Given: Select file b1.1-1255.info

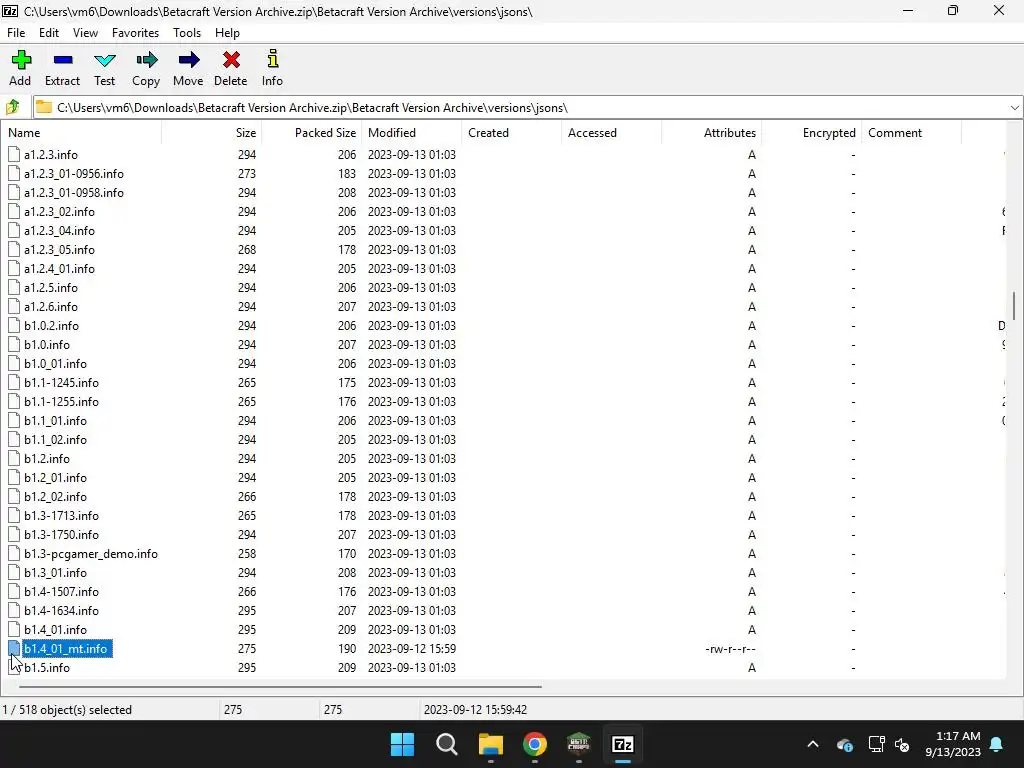Looking at the screenshot, I should pyautogui.click(x=61, y=402).
